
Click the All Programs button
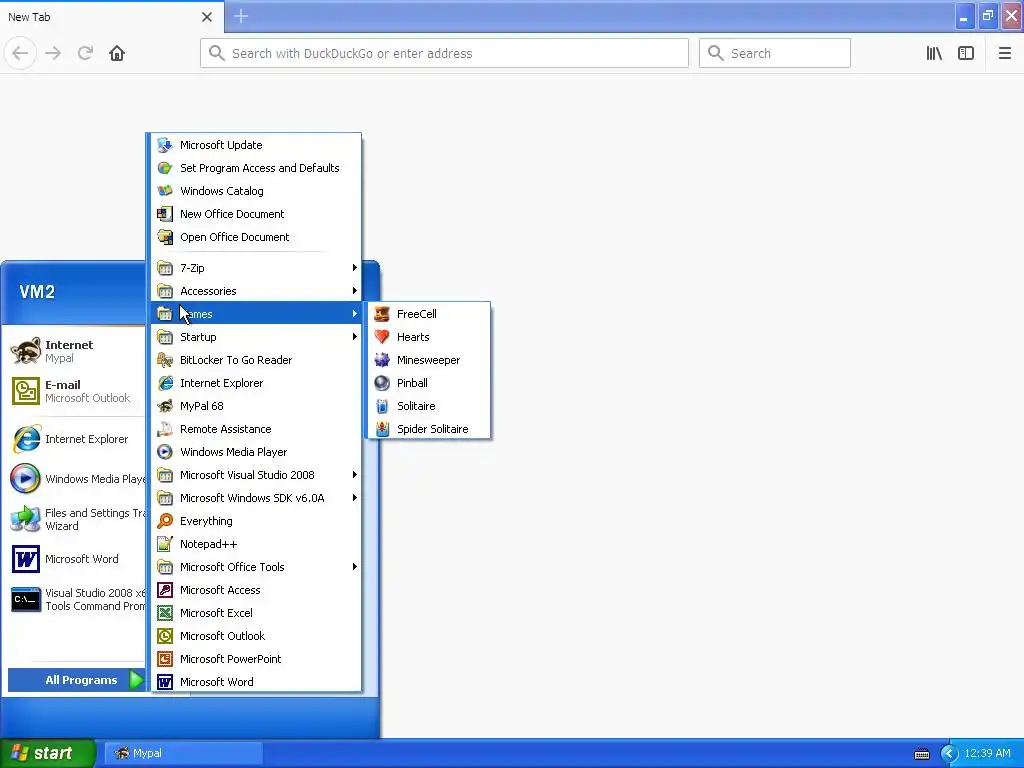(x=76, y=680)
